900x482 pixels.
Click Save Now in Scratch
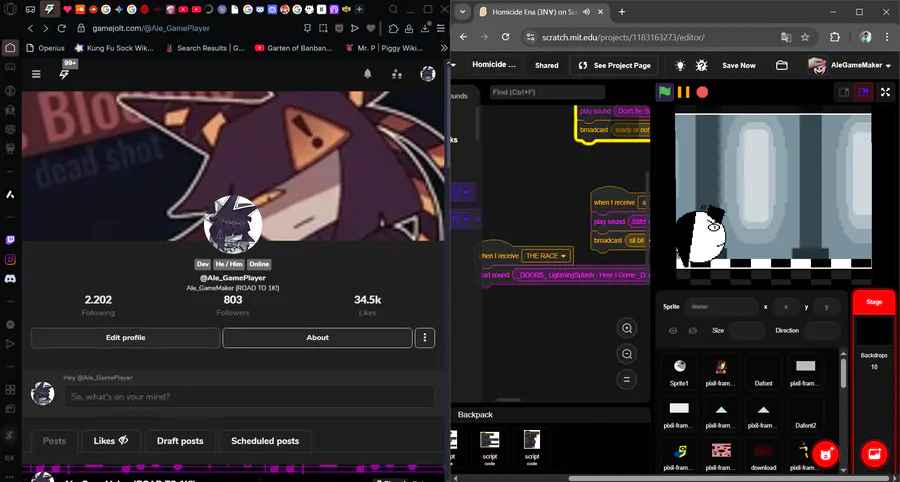739,65
